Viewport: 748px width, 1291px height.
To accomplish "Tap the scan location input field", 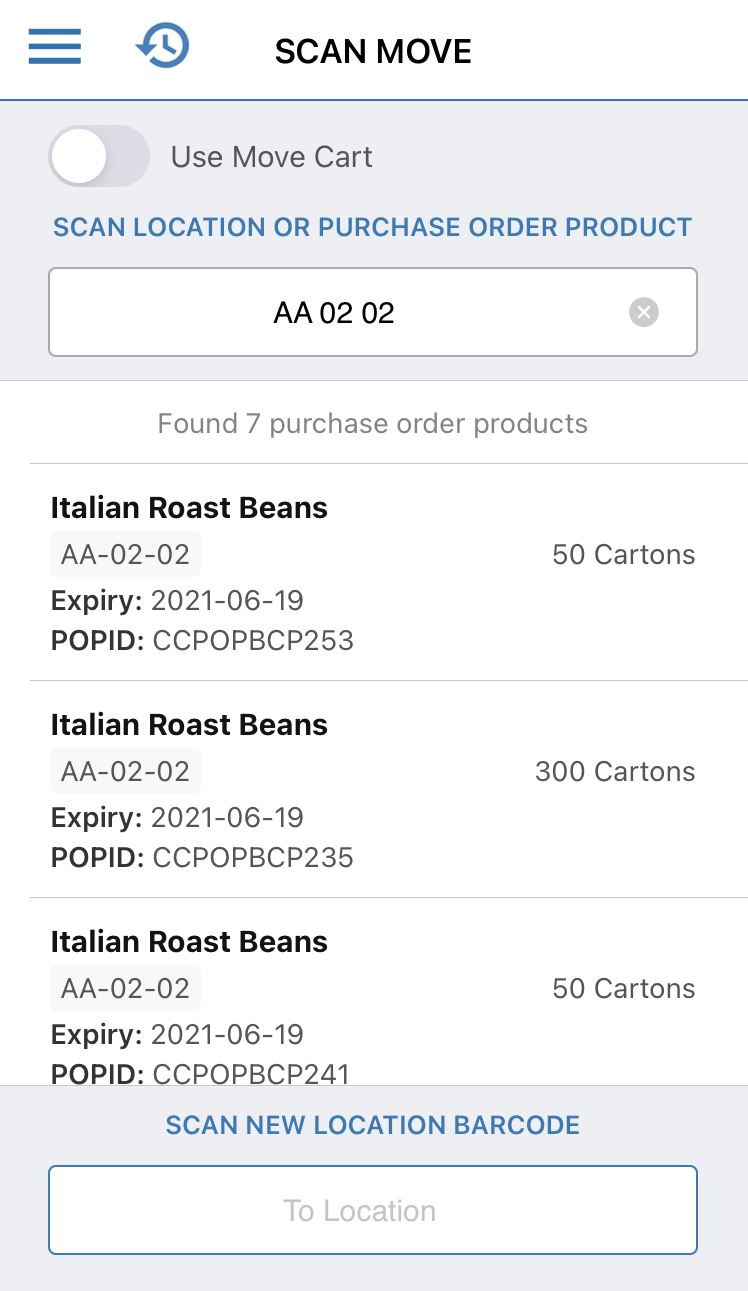I will 335,313.
